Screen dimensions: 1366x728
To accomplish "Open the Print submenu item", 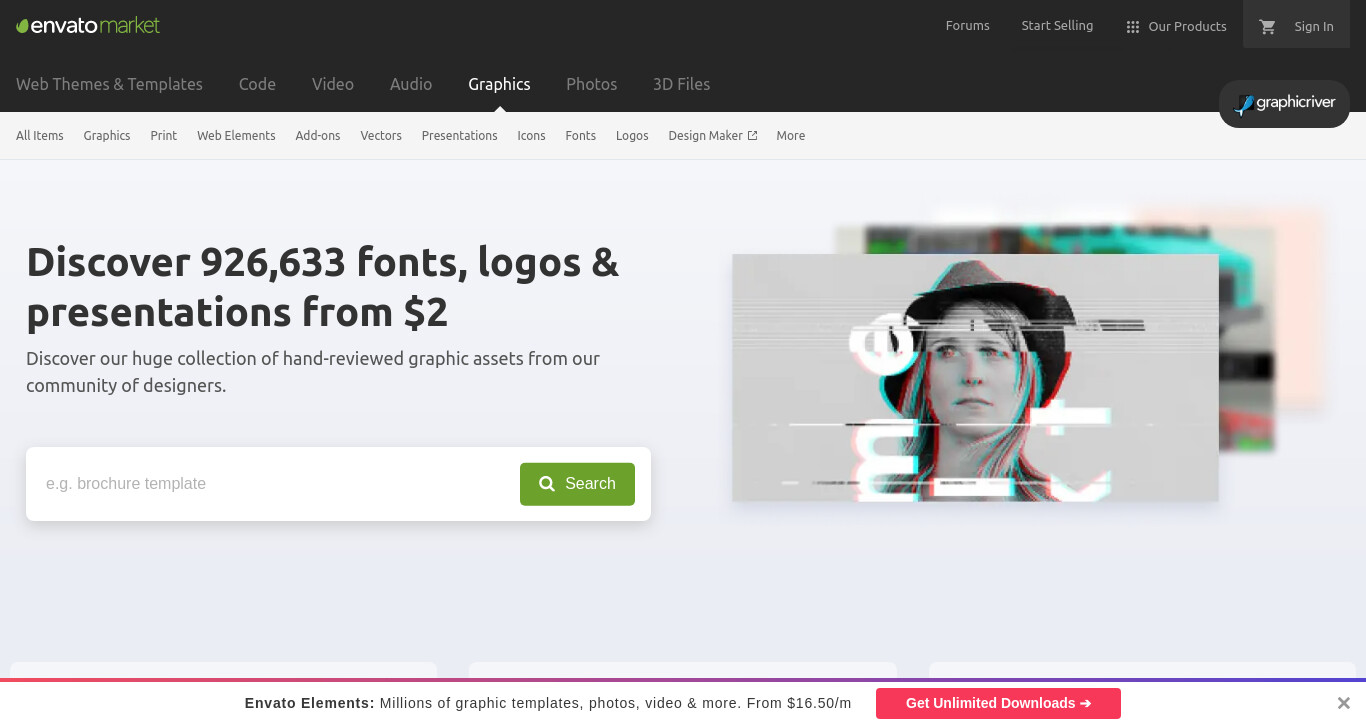I will point(164,136).
